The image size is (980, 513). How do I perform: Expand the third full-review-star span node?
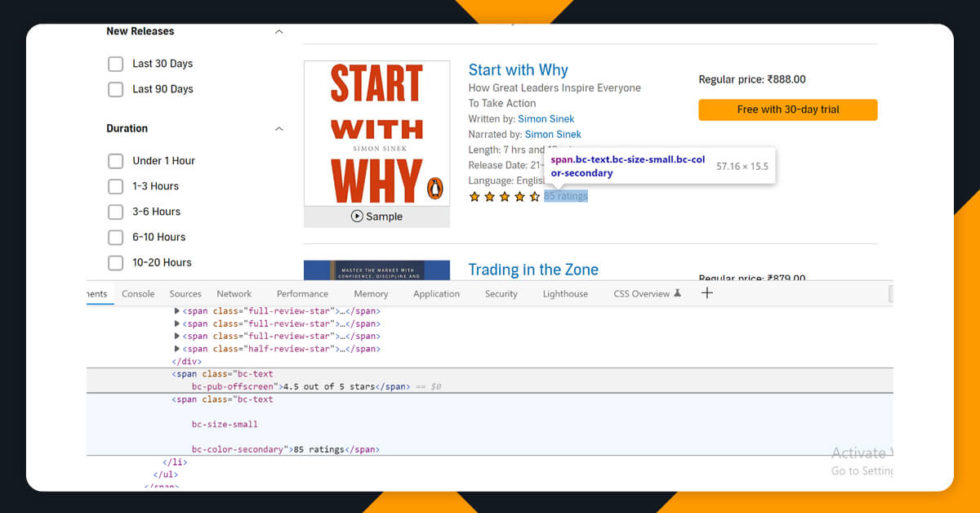pos(177,336)
